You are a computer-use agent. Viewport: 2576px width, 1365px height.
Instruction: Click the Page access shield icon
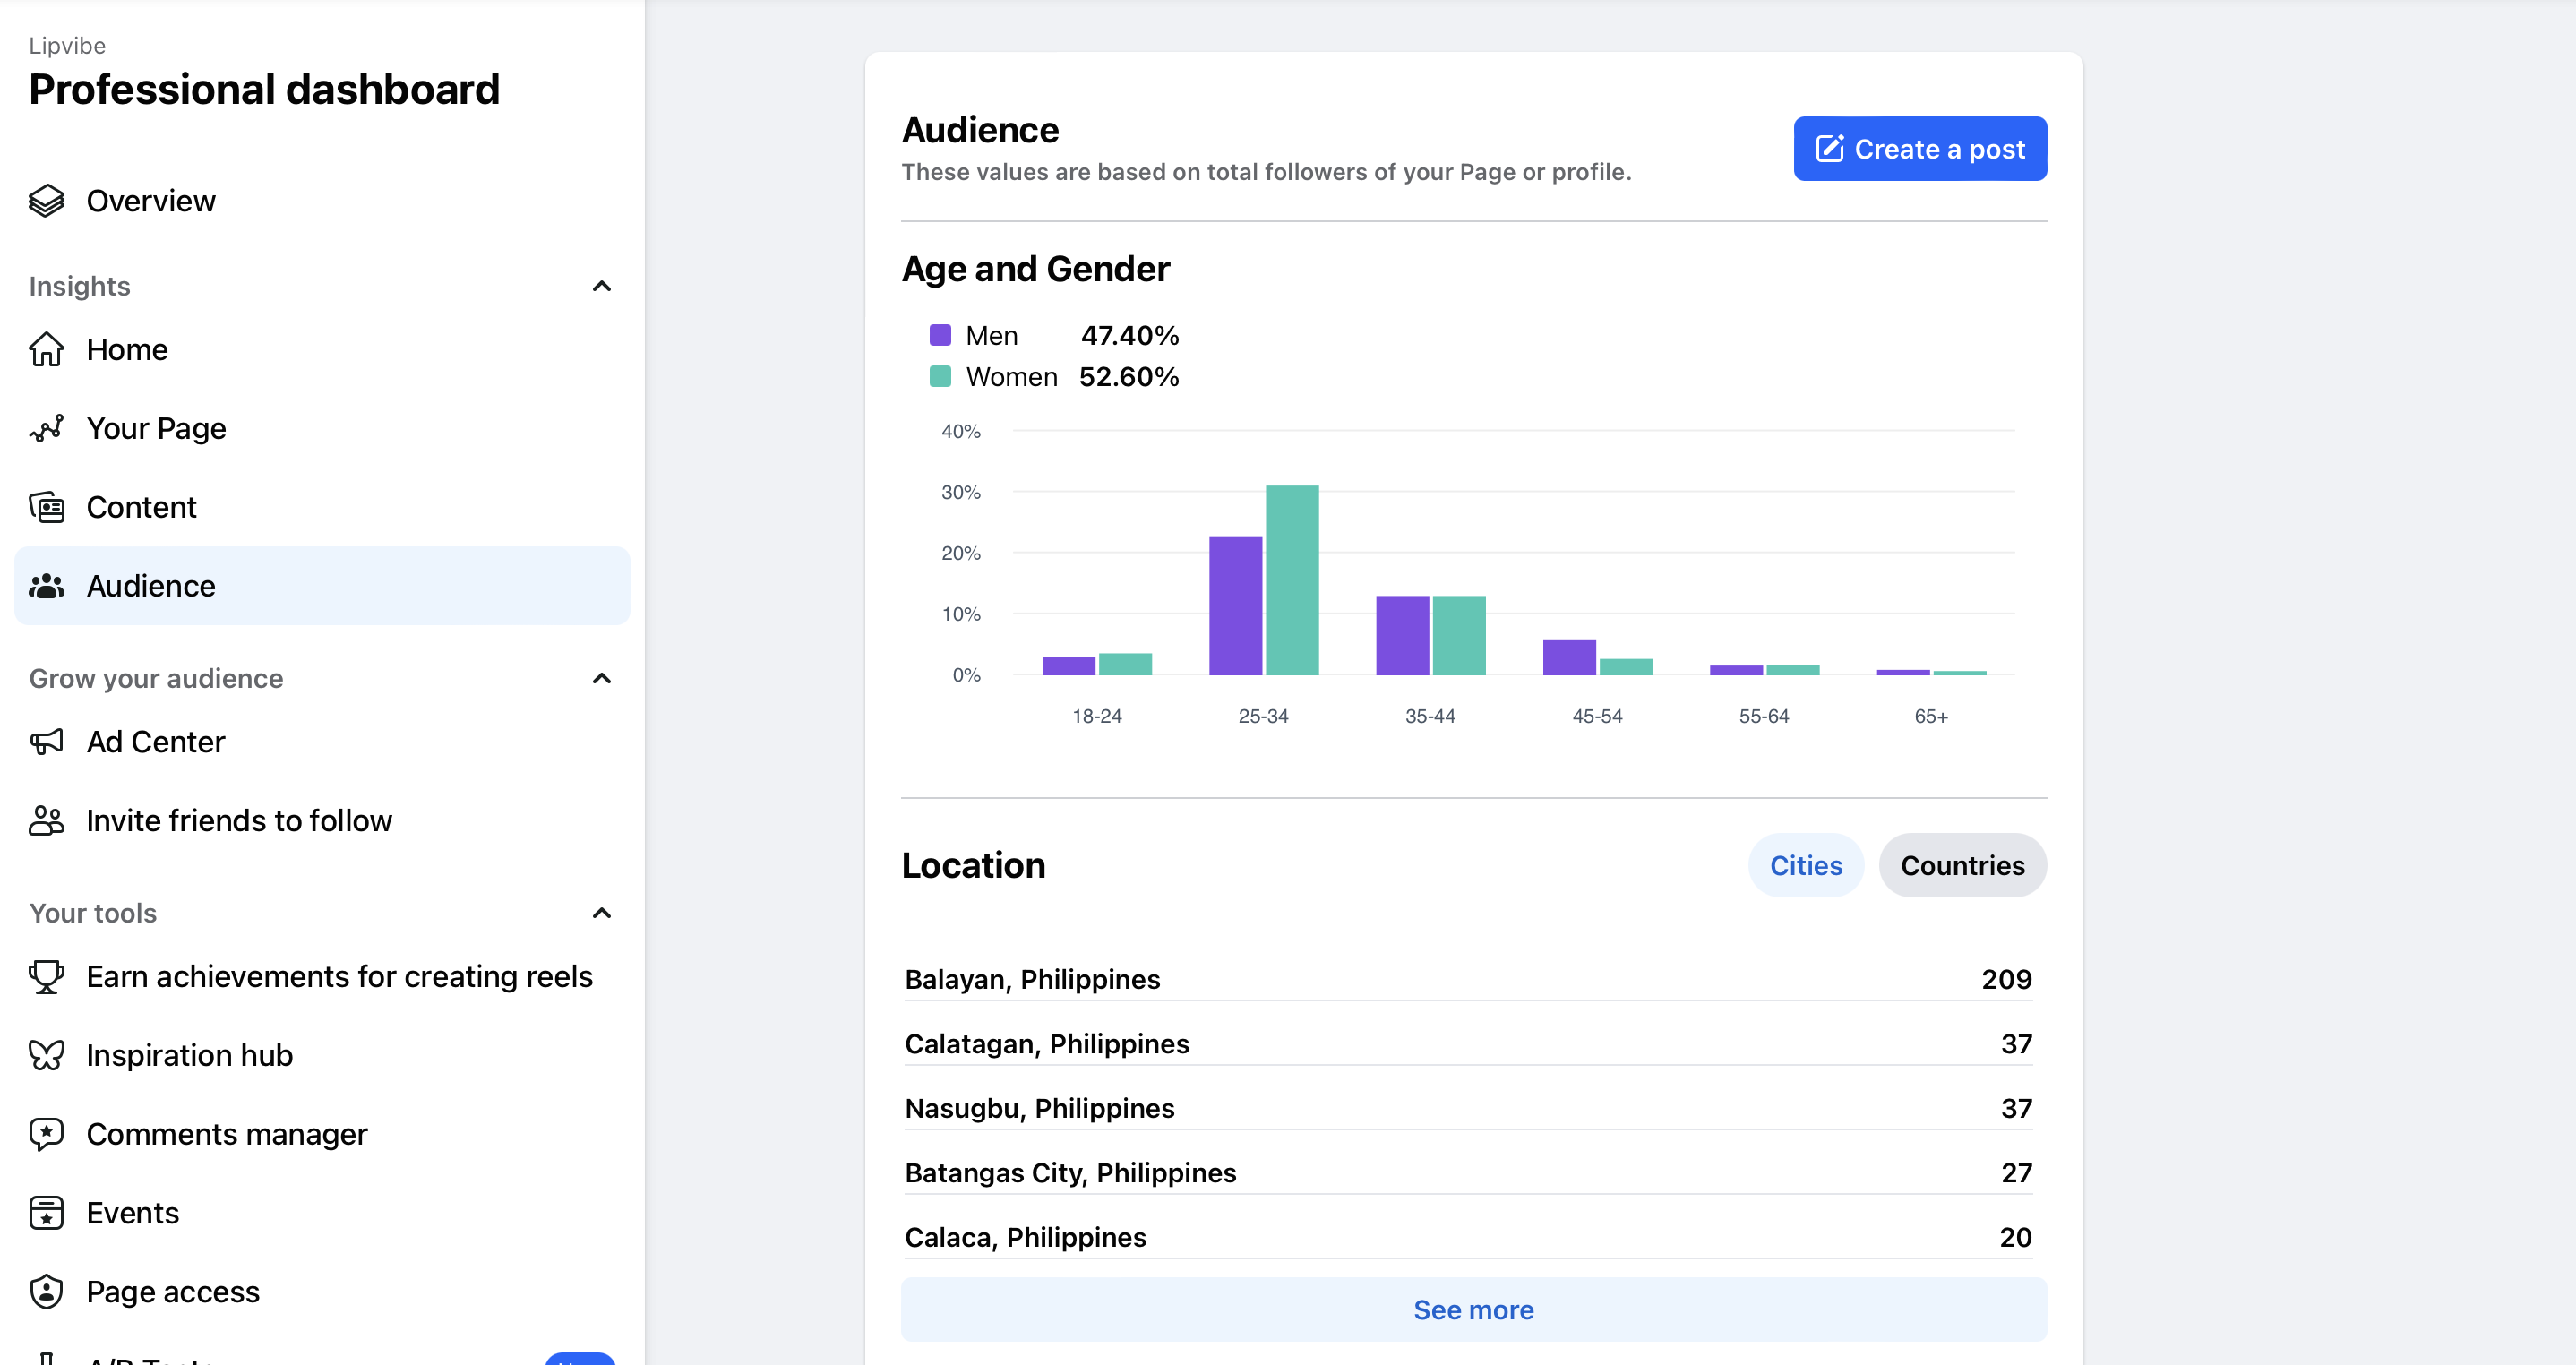click(x=46, y=1292)
